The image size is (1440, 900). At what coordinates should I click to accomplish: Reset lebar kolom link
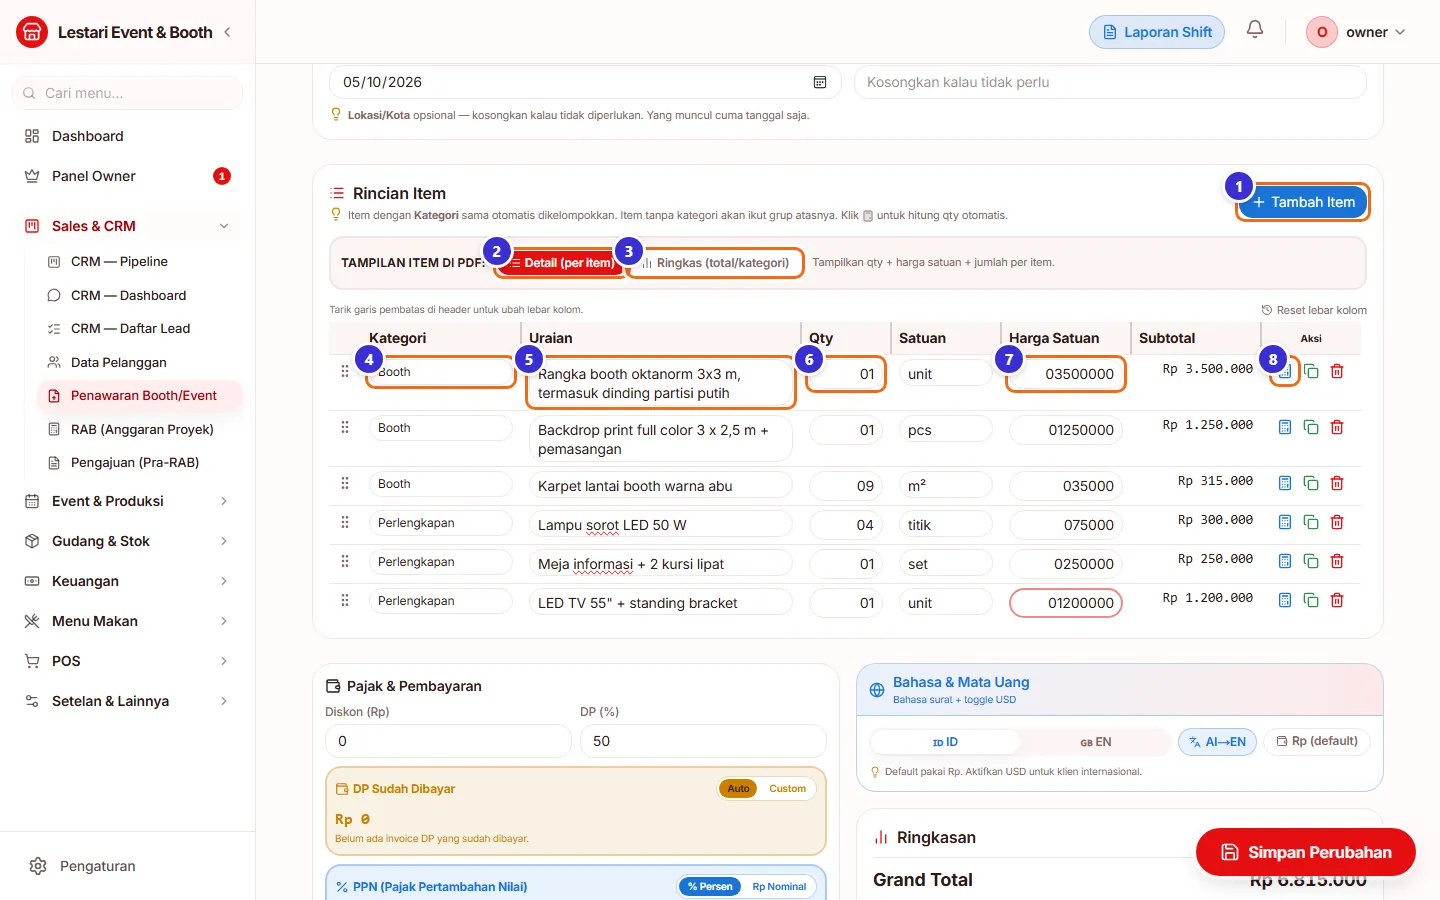(1314, 310)
